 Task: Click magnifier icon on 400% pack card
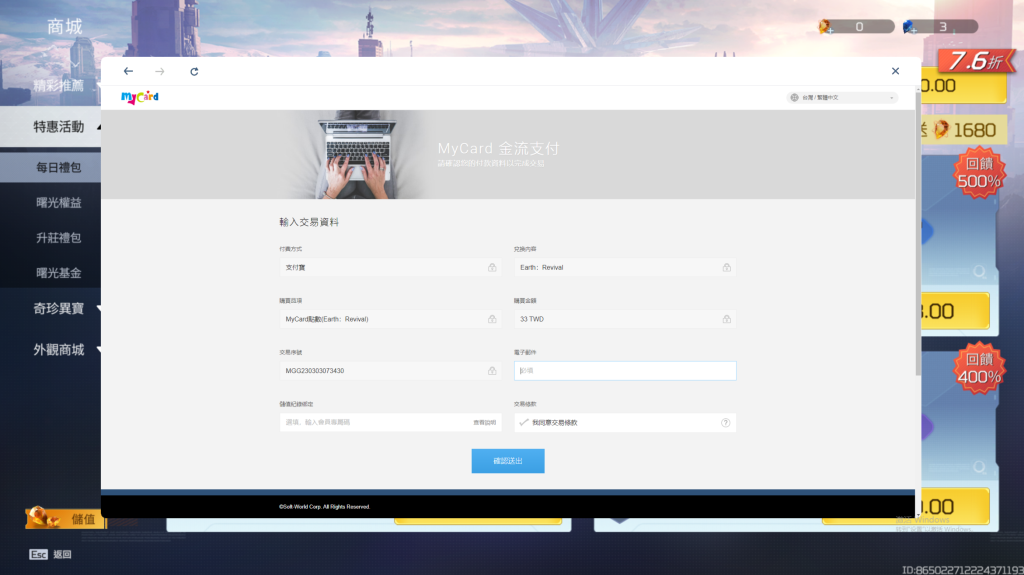tap(979, 467)
